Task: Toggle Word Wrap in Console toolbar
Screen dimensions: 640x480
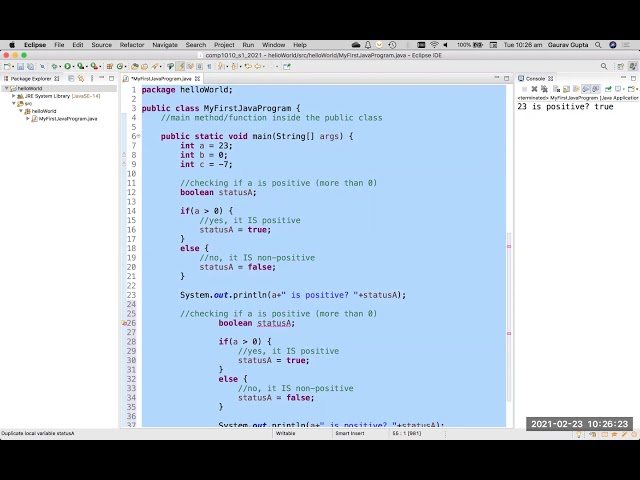Action: tap(576, 89)
